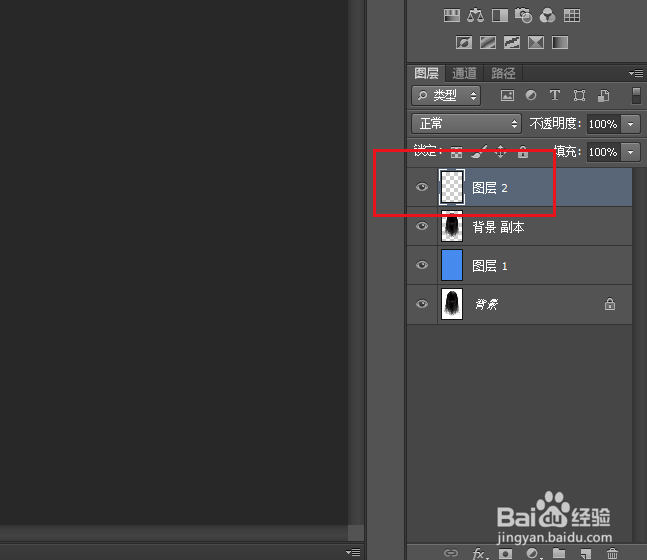Filter layers list by shape layers
The width and height of the screenshot is (647, 560).
pyautogui.click(x=579, y=96)
